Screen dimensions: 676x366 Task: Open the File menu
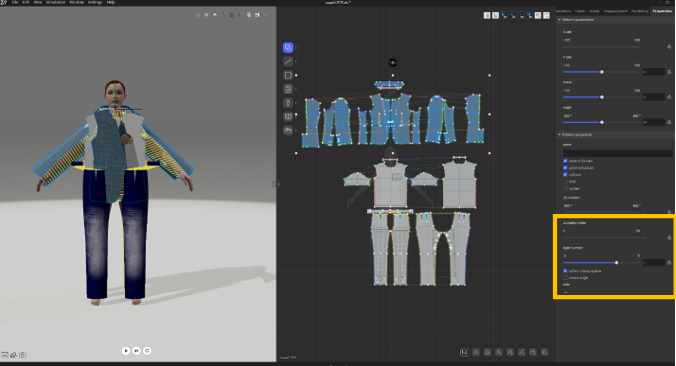click(x=15, y=2)
